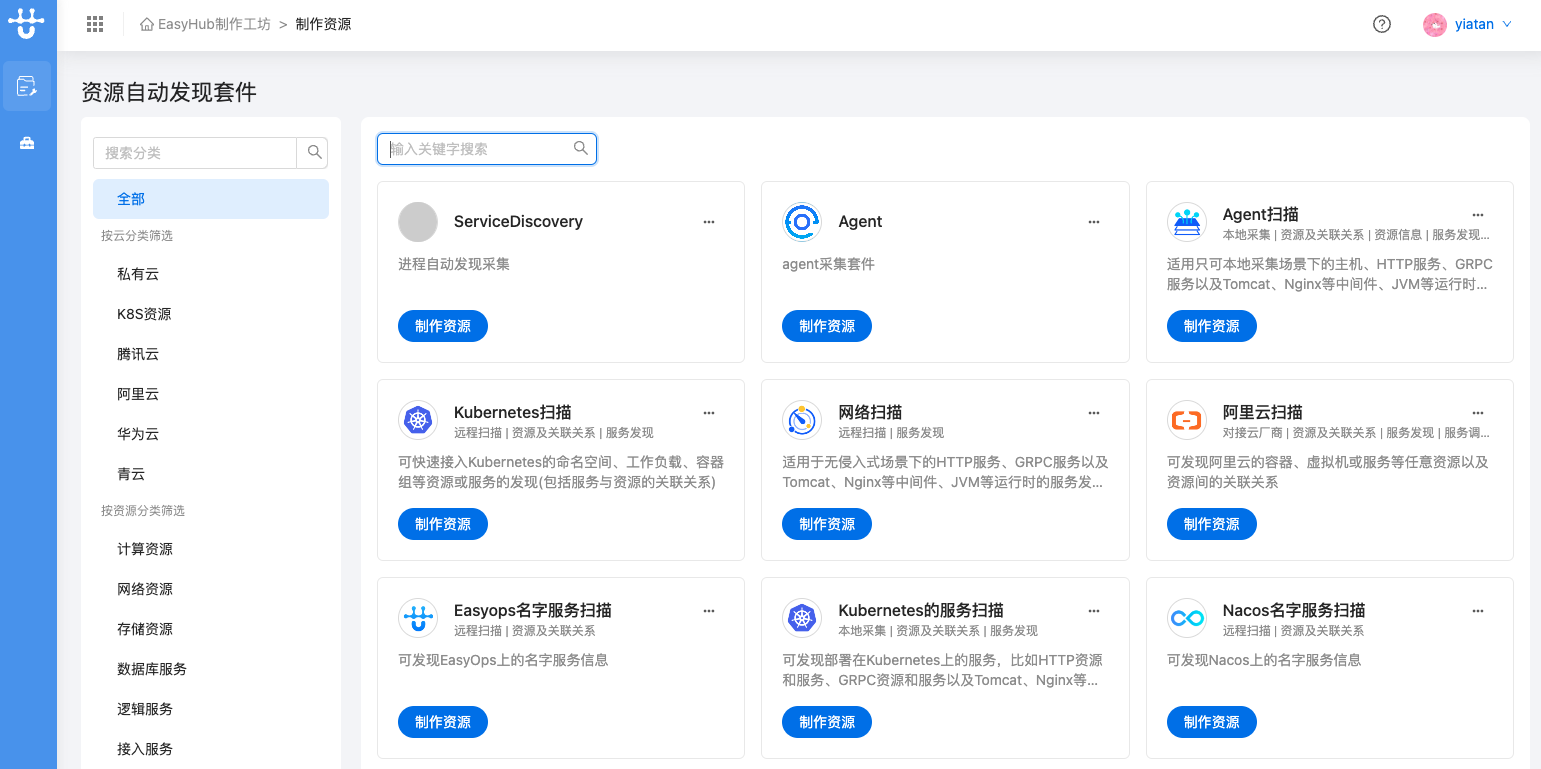This screenshot has width=1541, height=769.
Task: Open more options on 阿里云扫描 card
Action: click(1478, 413)
